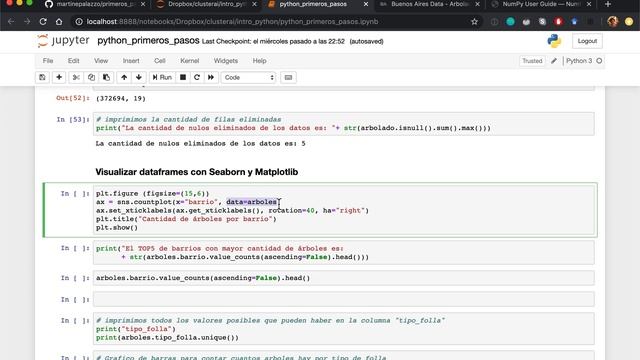Image resolution: width=640 pixels, height=360 pixels.
Task: Go to the browser home page
Action: pyautogui.click(x=59, y=22)
